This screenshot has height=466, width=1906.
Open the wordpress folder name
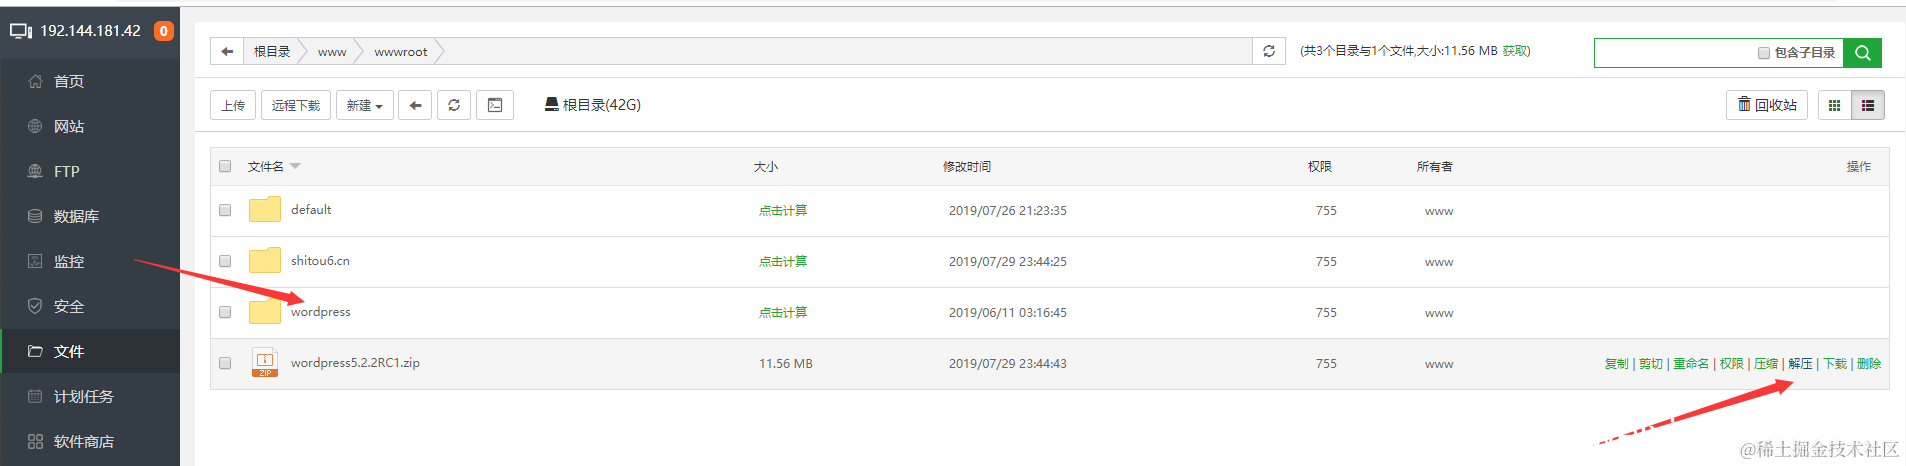(x=321, y=312)
